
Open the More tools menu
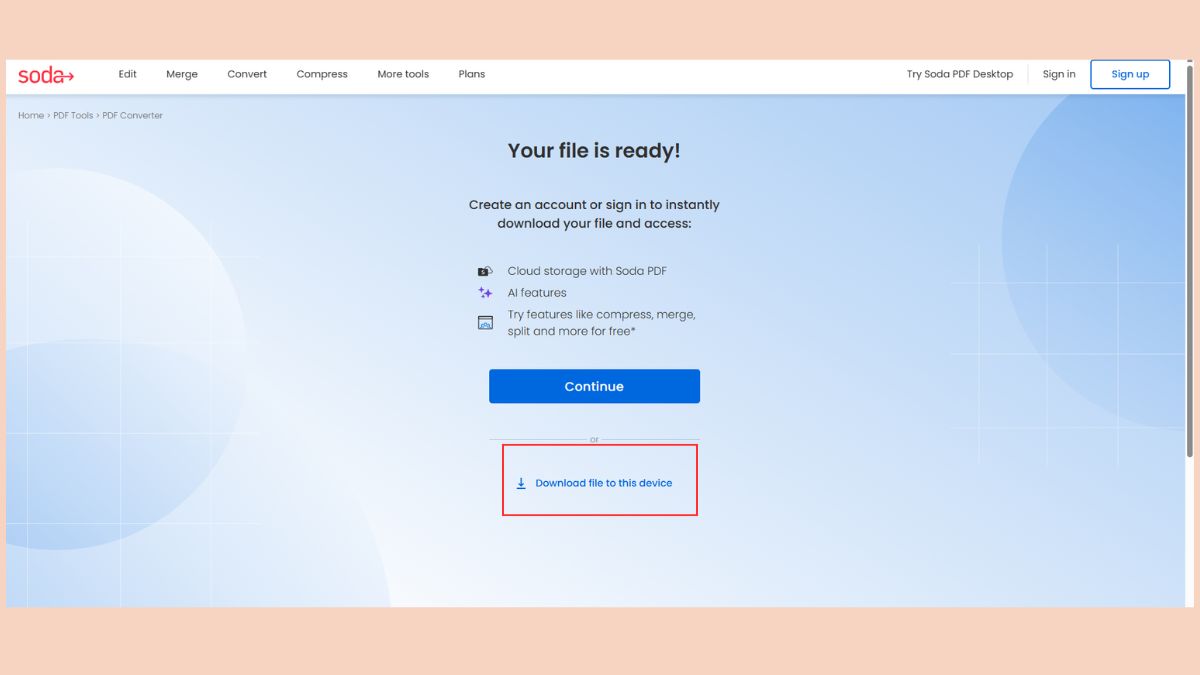[x=403, y=74]
